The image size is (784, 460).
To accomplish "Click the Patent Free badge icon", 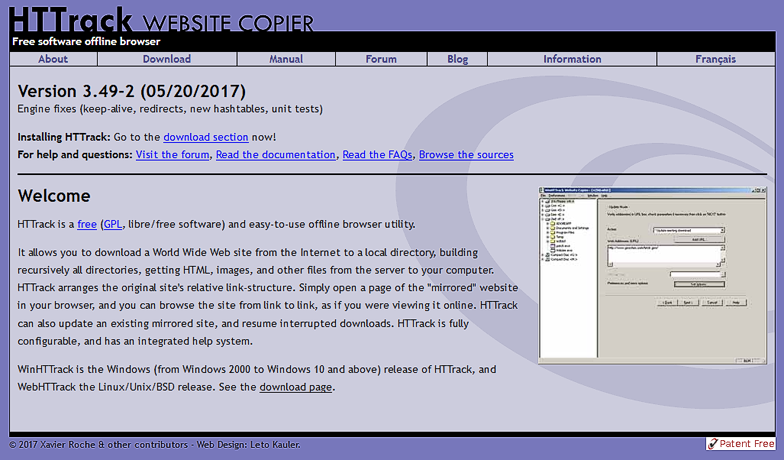I will pos(740,444).
